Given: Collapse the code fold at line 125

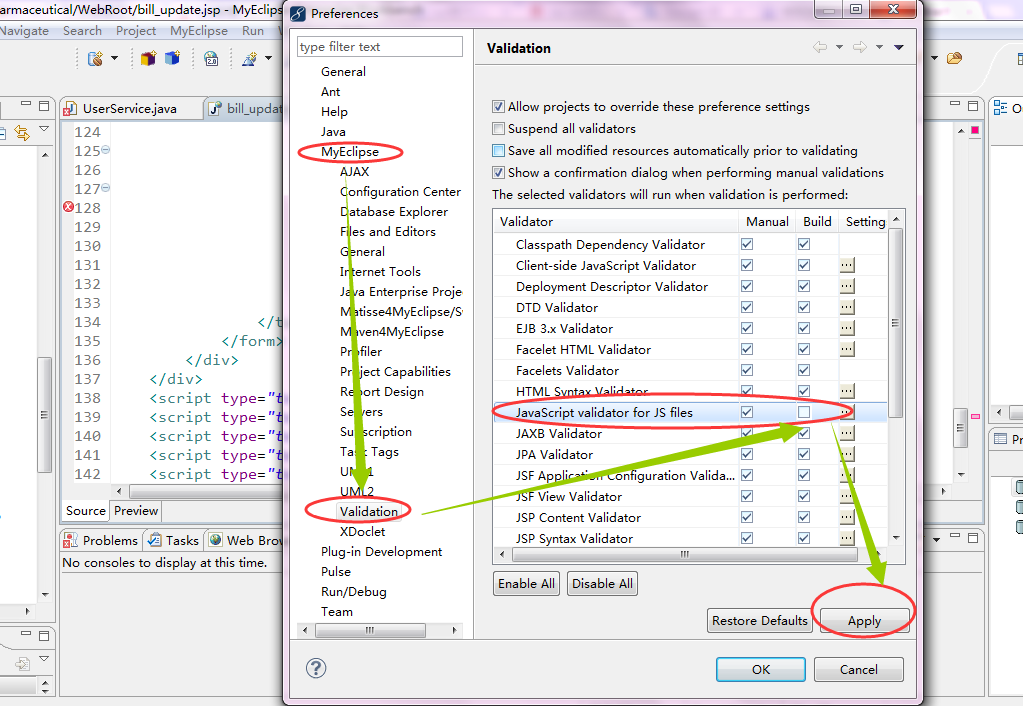Looking at the screenshot, I should (106, 150).
